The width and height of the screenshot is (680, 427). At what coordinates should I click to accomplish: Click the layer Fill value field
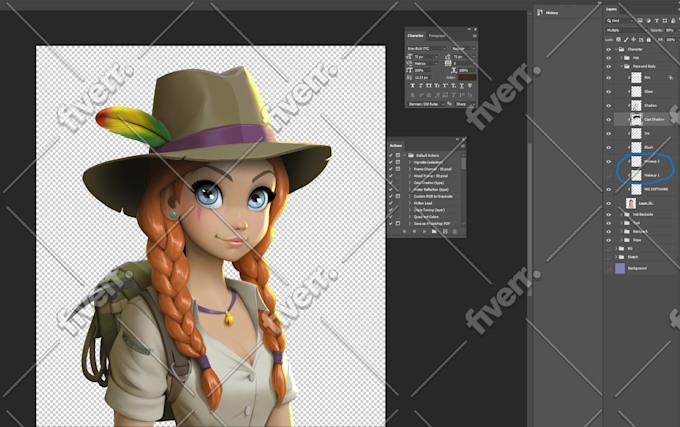coord(670,40)
